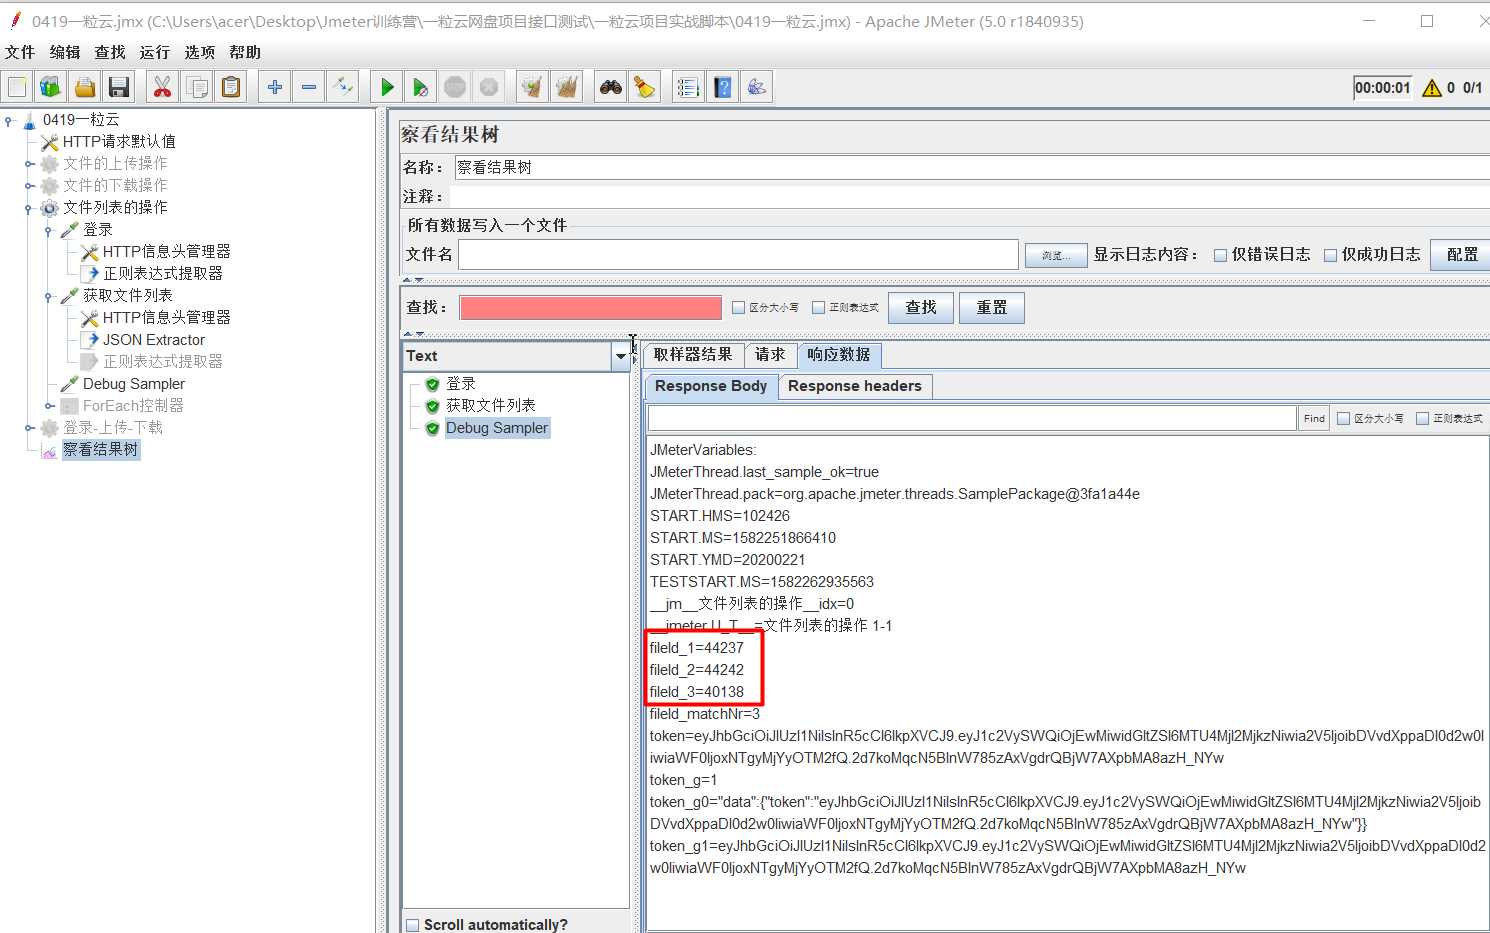Collapse the 文件列表的操作 node toggle
The width and height of the screenshot is (1490, 933).
click(29, 208)
